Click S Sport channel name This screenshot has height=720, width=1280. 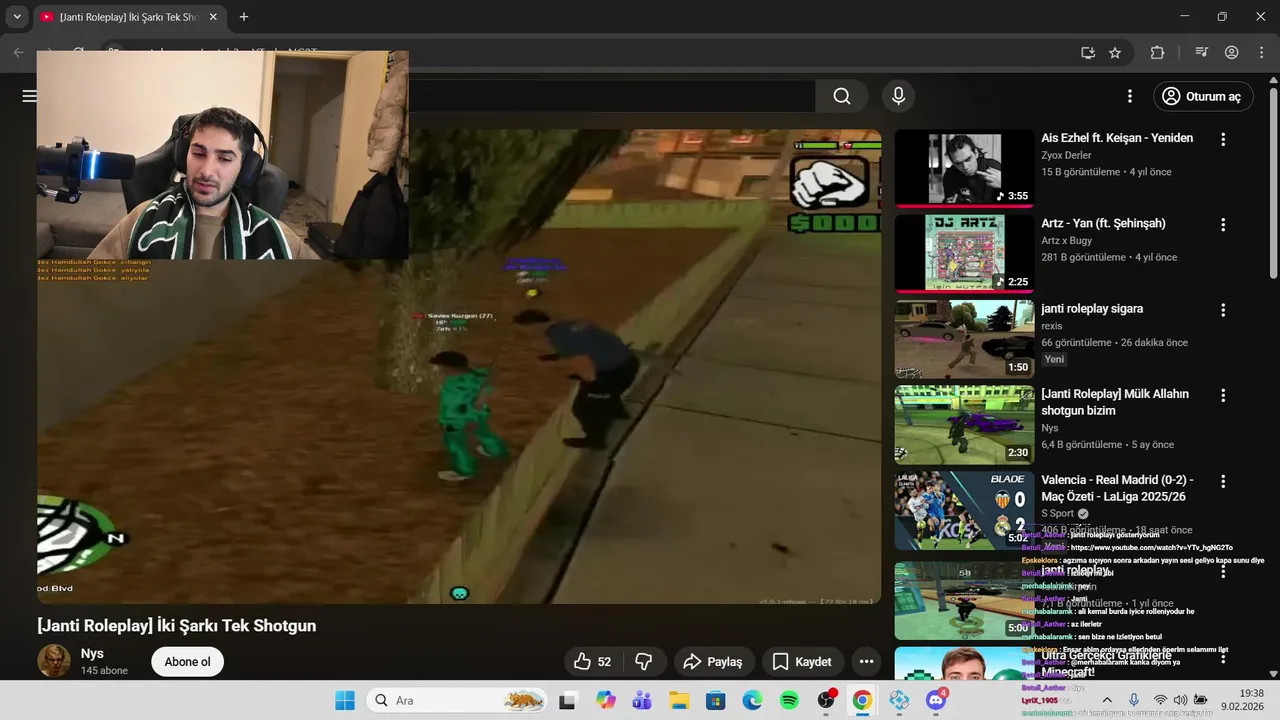(x=1057, y=513)
